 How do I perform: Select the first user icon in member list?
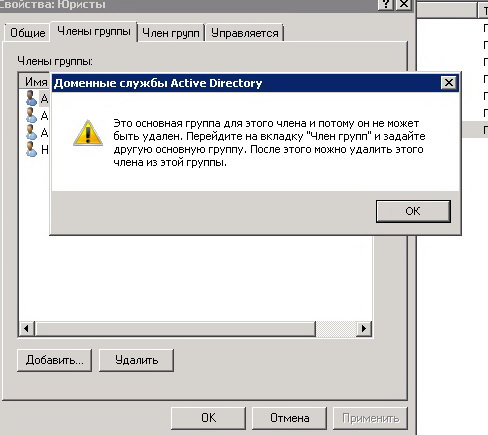pyautogui.click(x=31, y=98)
